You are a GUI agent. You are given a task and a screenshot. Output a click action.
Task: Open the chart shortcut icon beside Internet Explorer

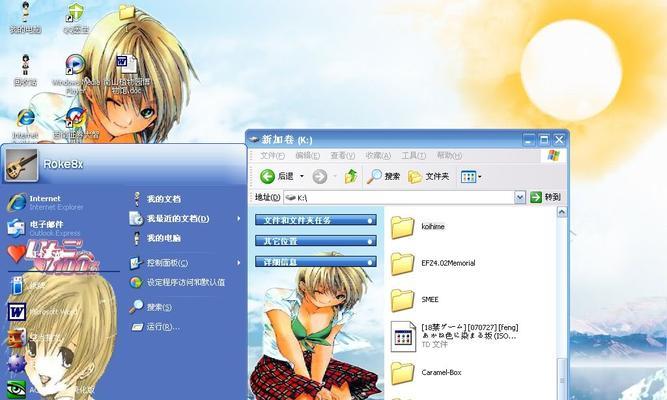[76, 123]
